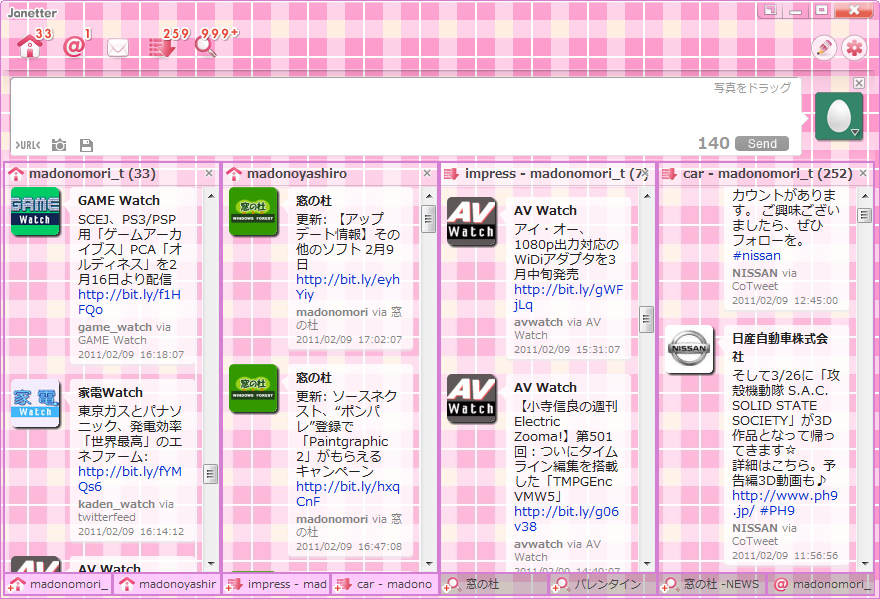
Task: Open link http://www.ph9.jp/
Action: pos(785,503)
